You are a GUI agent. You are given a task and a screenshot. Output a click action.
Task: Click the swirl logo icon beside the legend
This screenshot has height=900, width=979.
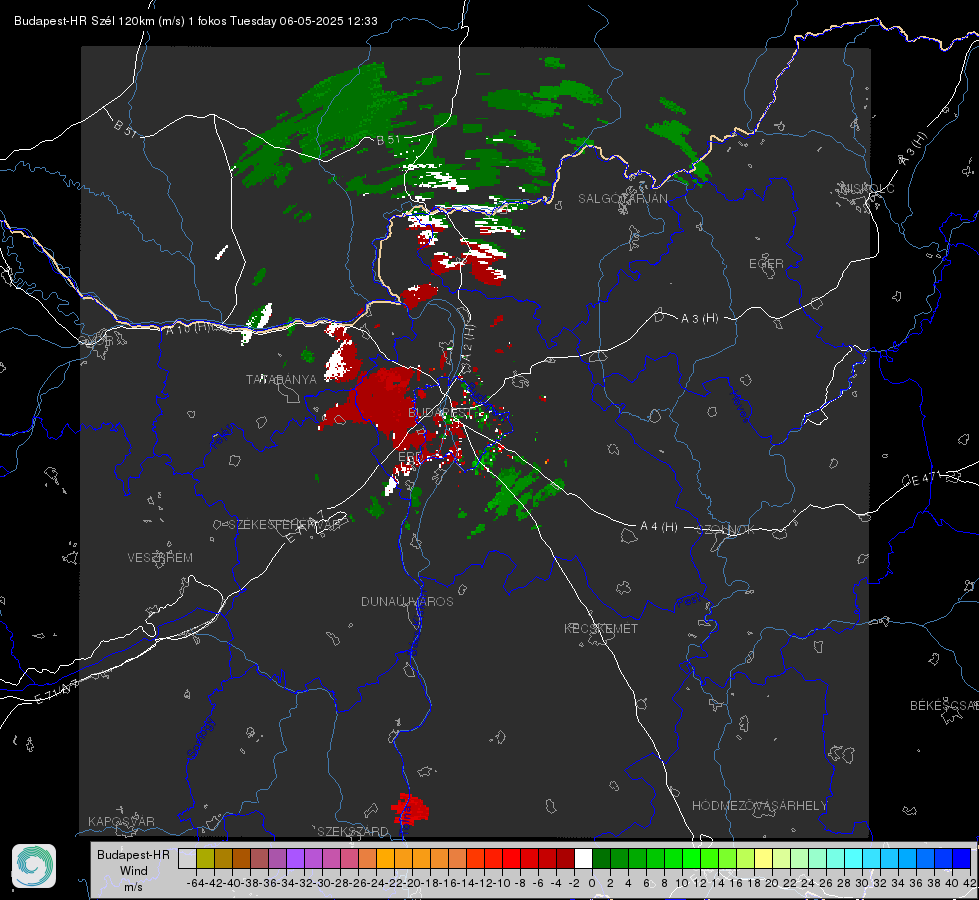pyautogui.click(x=34, y=866)
